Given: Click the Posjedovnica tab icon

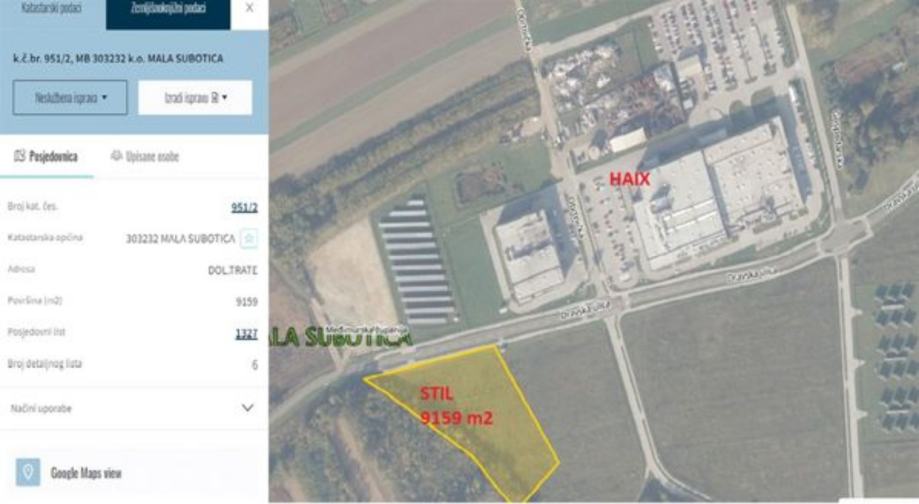Looking at the screenshot, I should [20, 156].
